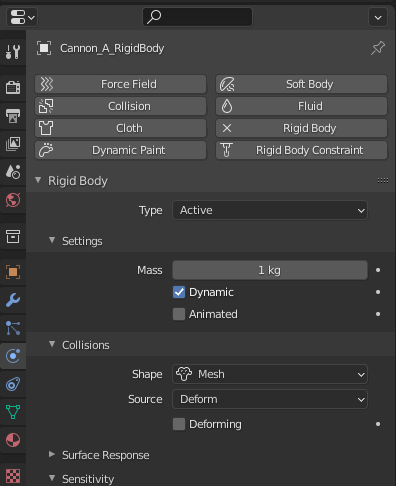Collapse the Rigid Body panel
Image resolution: width=396 pixels, height=486 pixels.
click(38, 180)
